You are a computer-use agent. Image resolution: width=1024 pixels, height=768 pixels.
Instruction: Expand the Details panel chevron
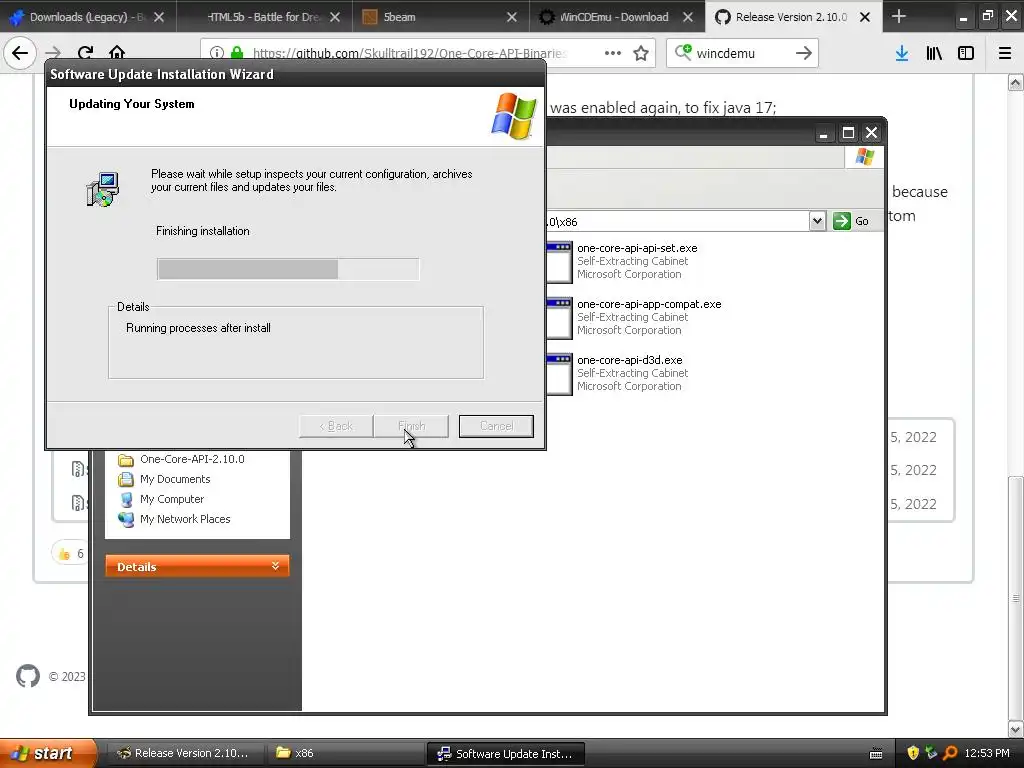pos(276,566)
